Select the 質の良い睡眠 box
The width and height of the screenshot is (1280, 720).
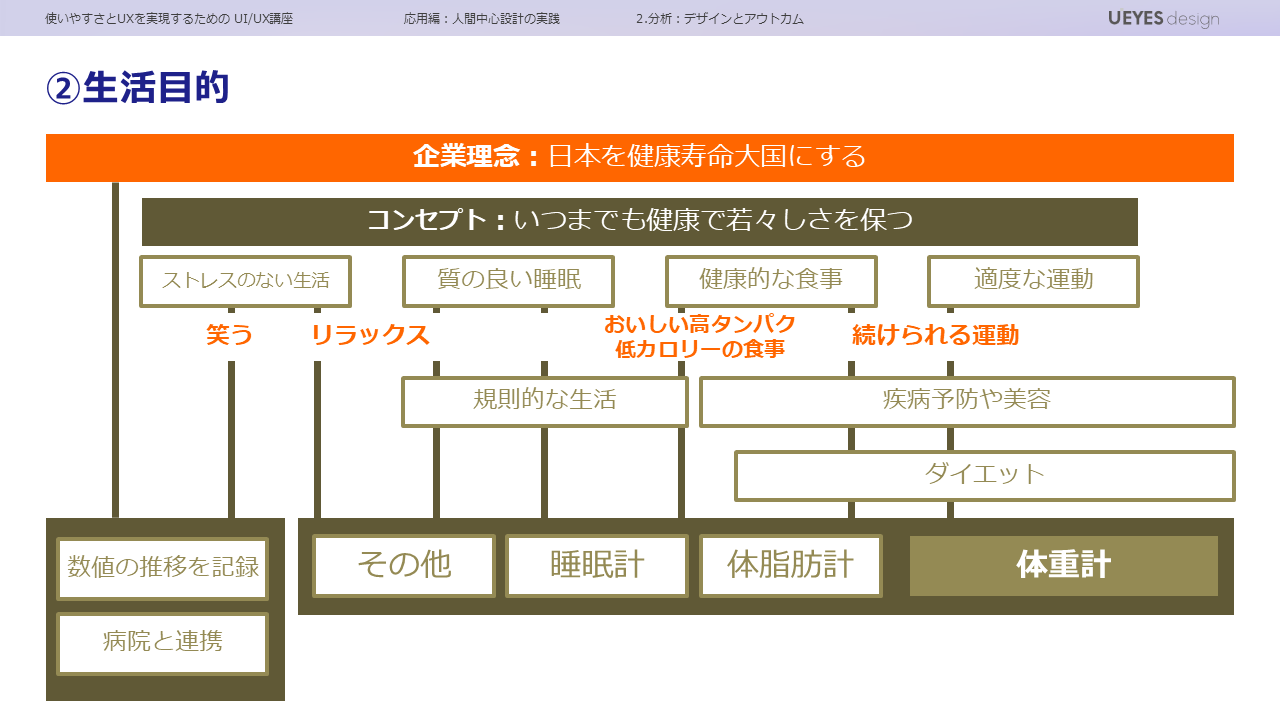pyautogui.click(x=508, y=281)
